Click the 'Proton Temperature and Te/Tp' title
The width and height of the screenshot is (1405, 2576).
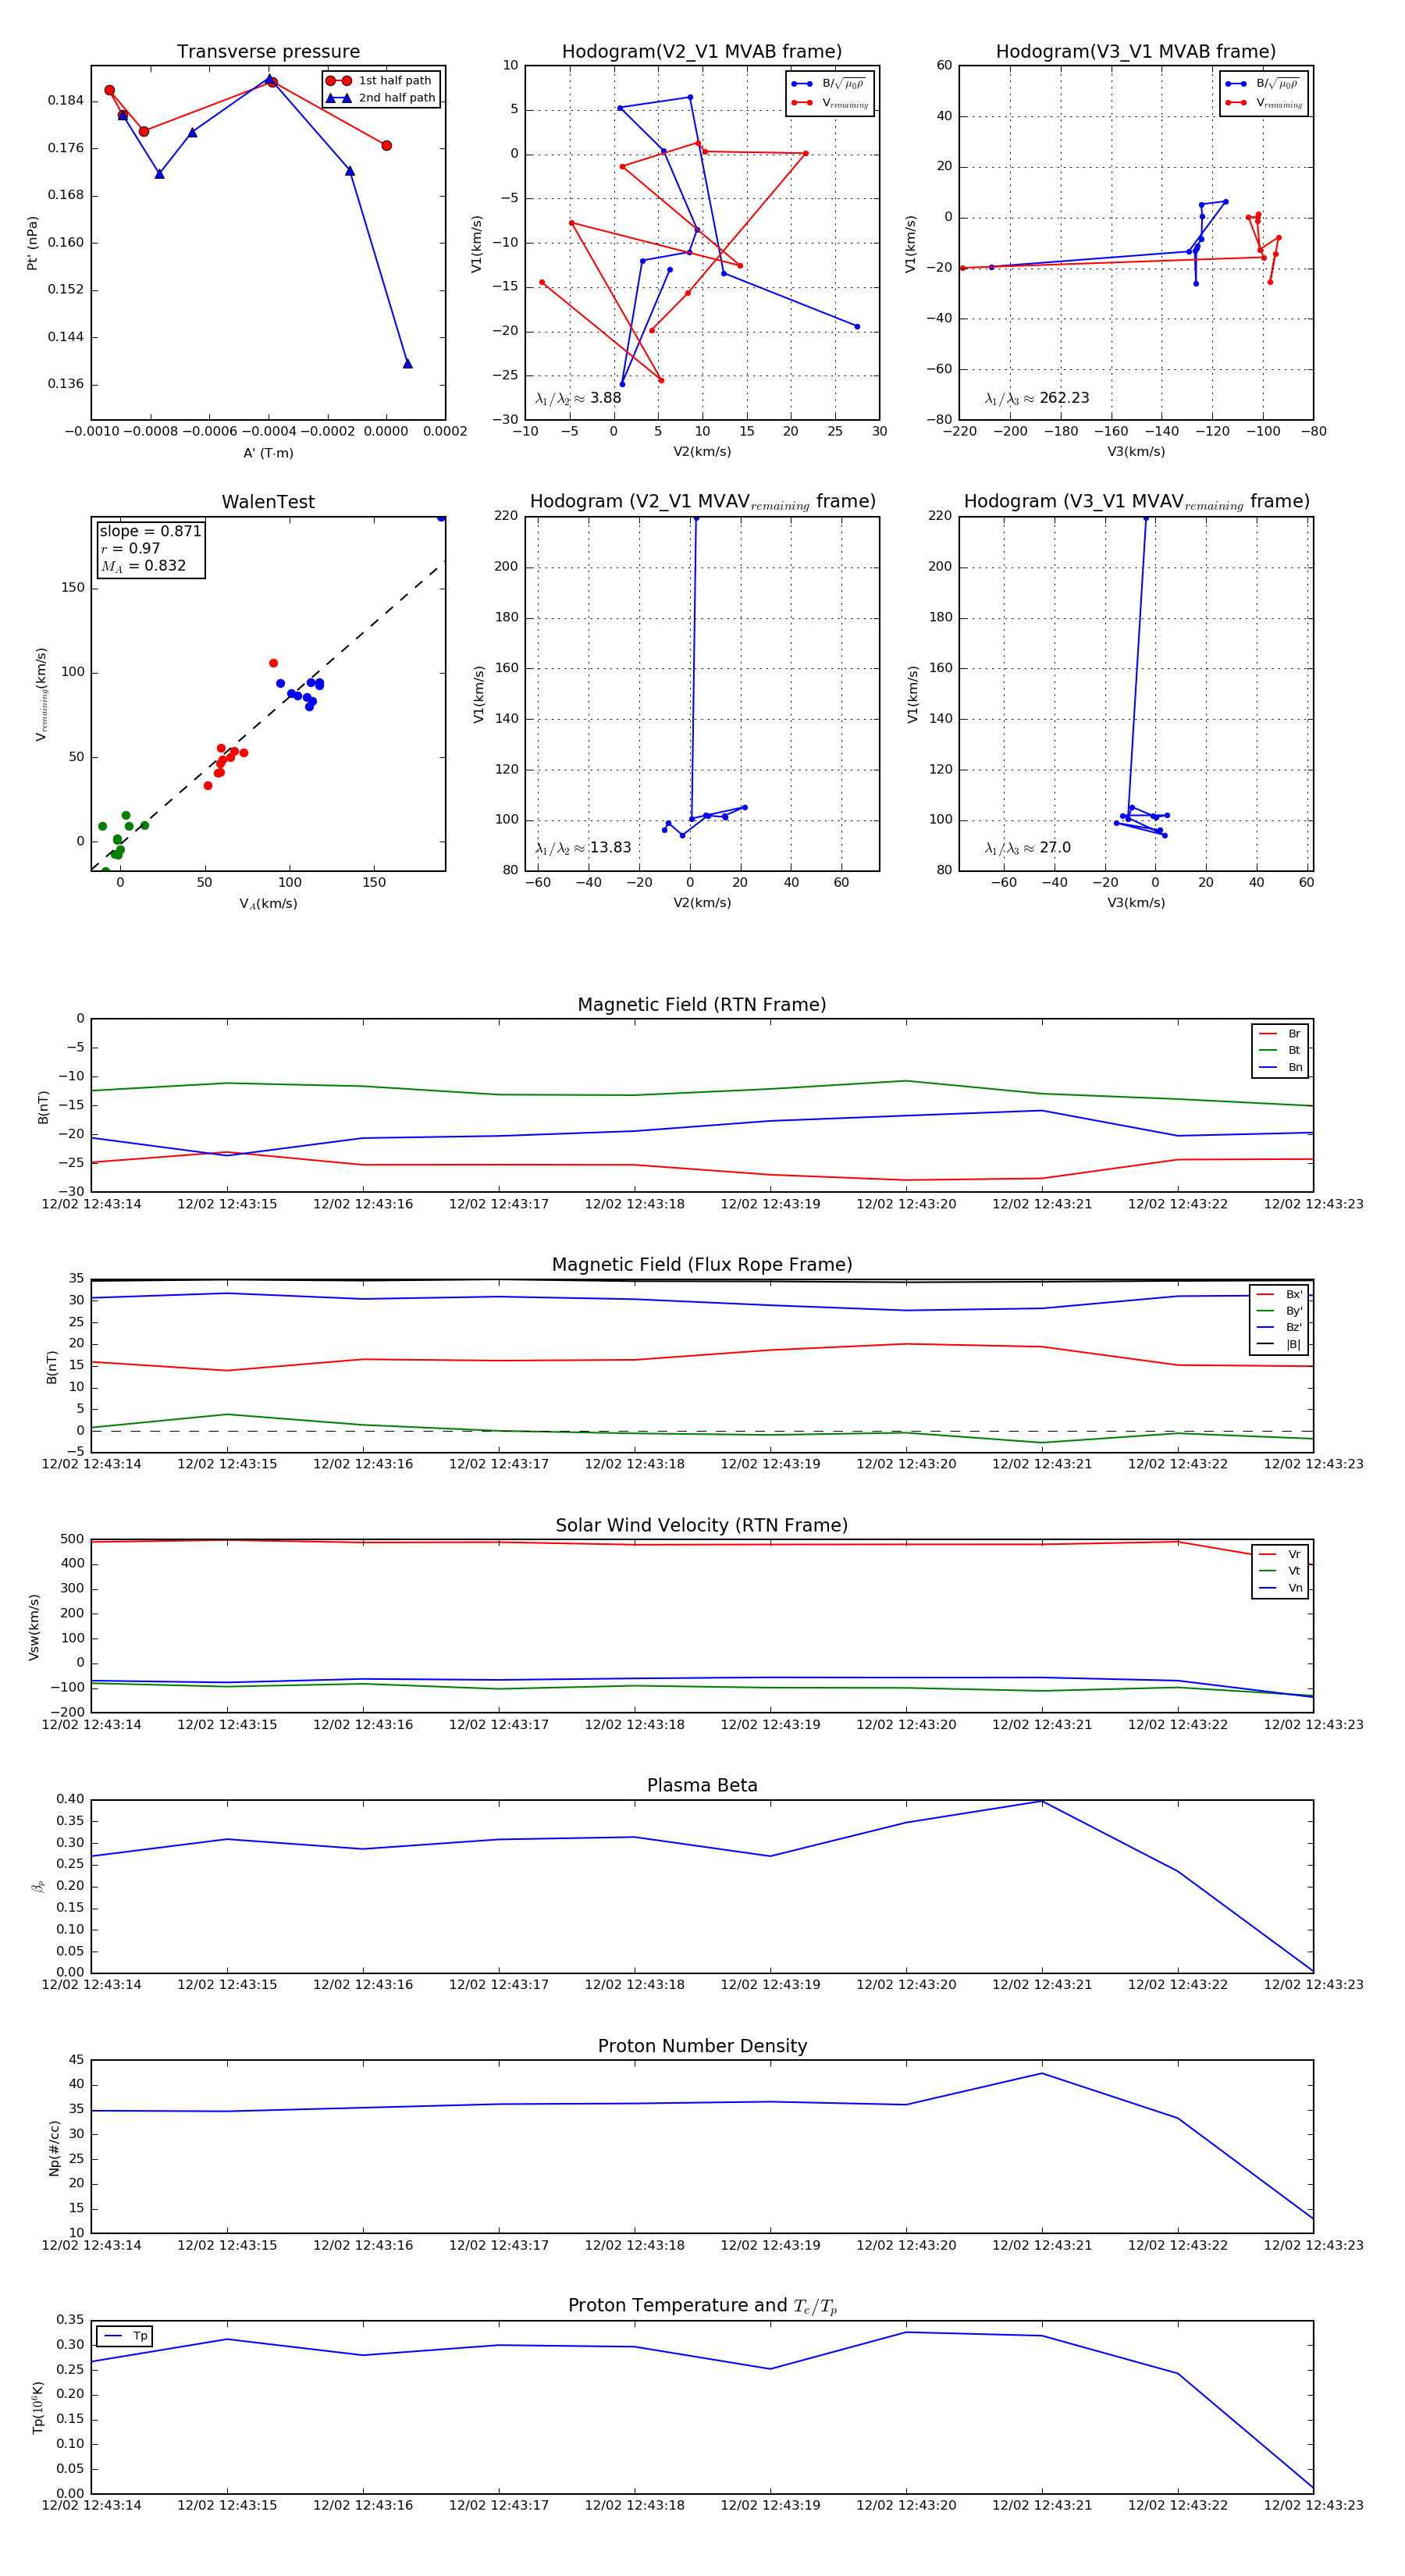click(x=702, y=2306)
